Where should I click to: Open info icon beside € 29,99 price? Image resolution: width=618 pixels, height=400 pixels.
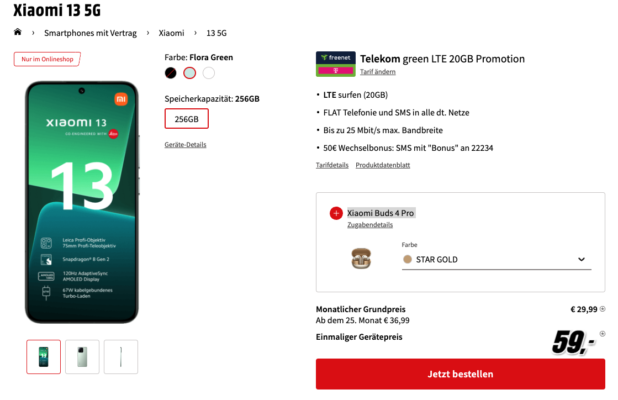click(602, 309)
